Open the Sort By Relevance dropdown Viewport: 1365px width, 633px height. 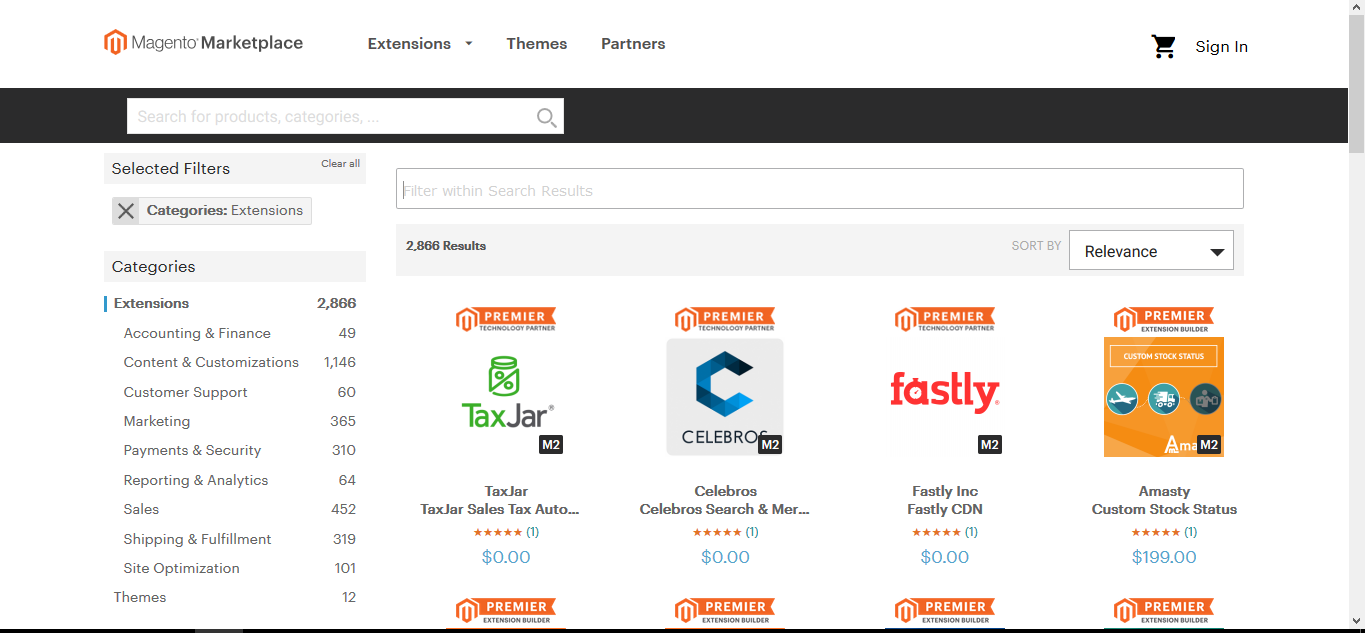pos(1151,251)
